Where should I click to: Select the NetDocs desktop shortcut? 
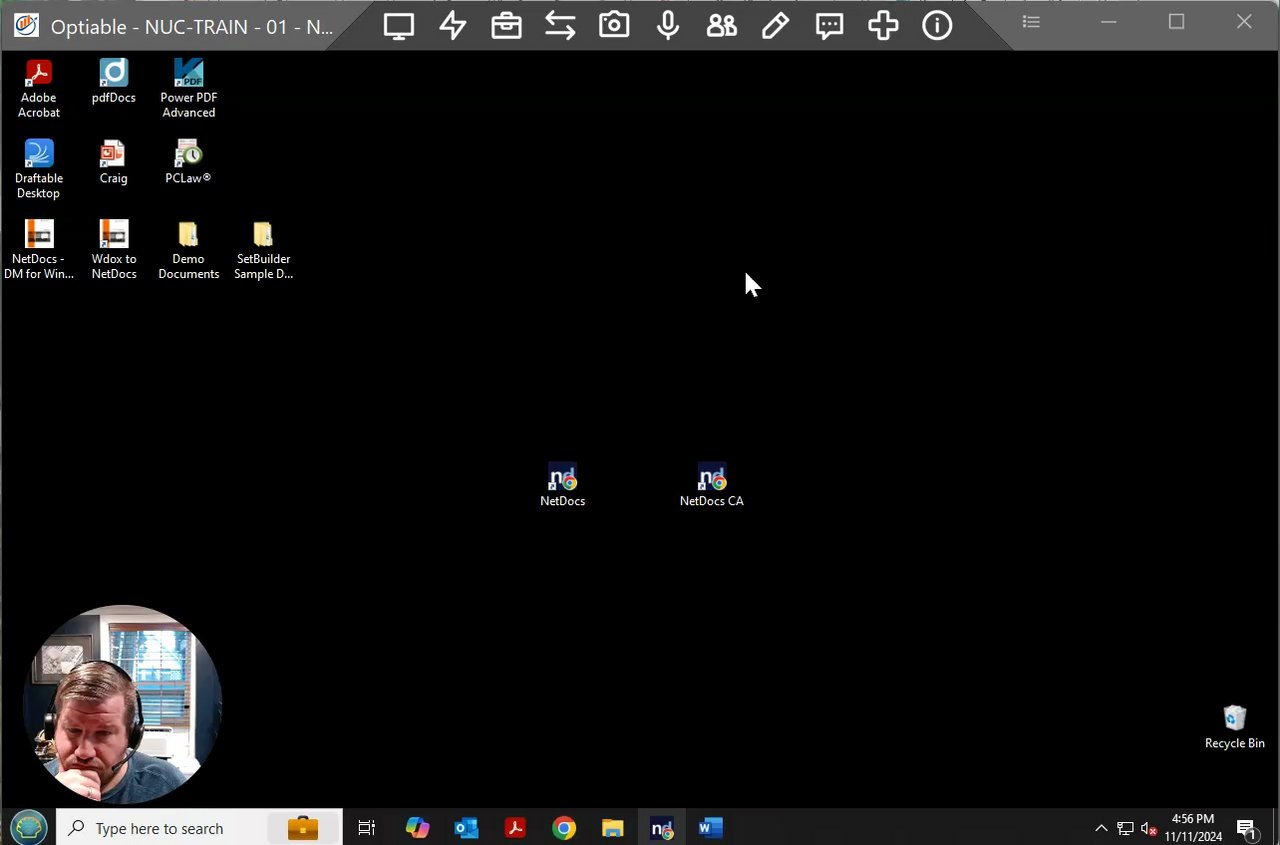pos(562,485)
